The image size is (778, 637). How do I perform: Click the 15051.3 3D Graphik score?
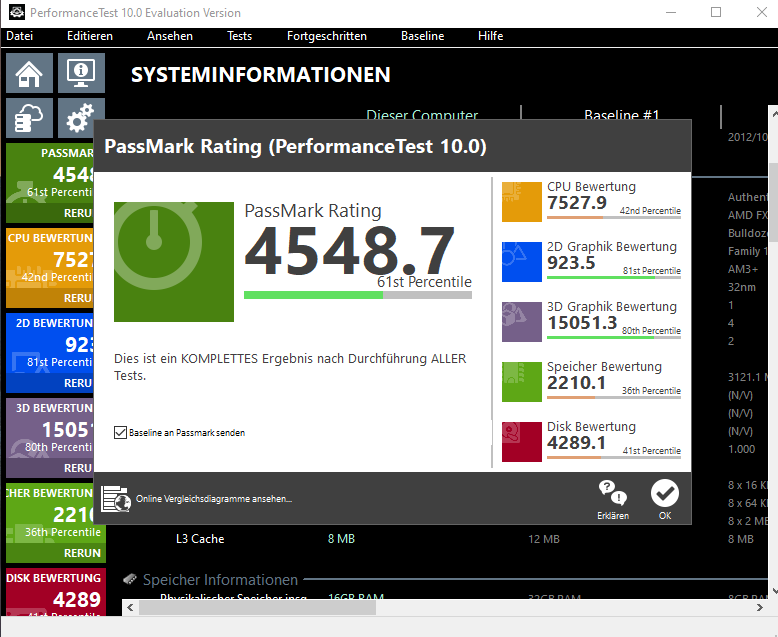582,323
